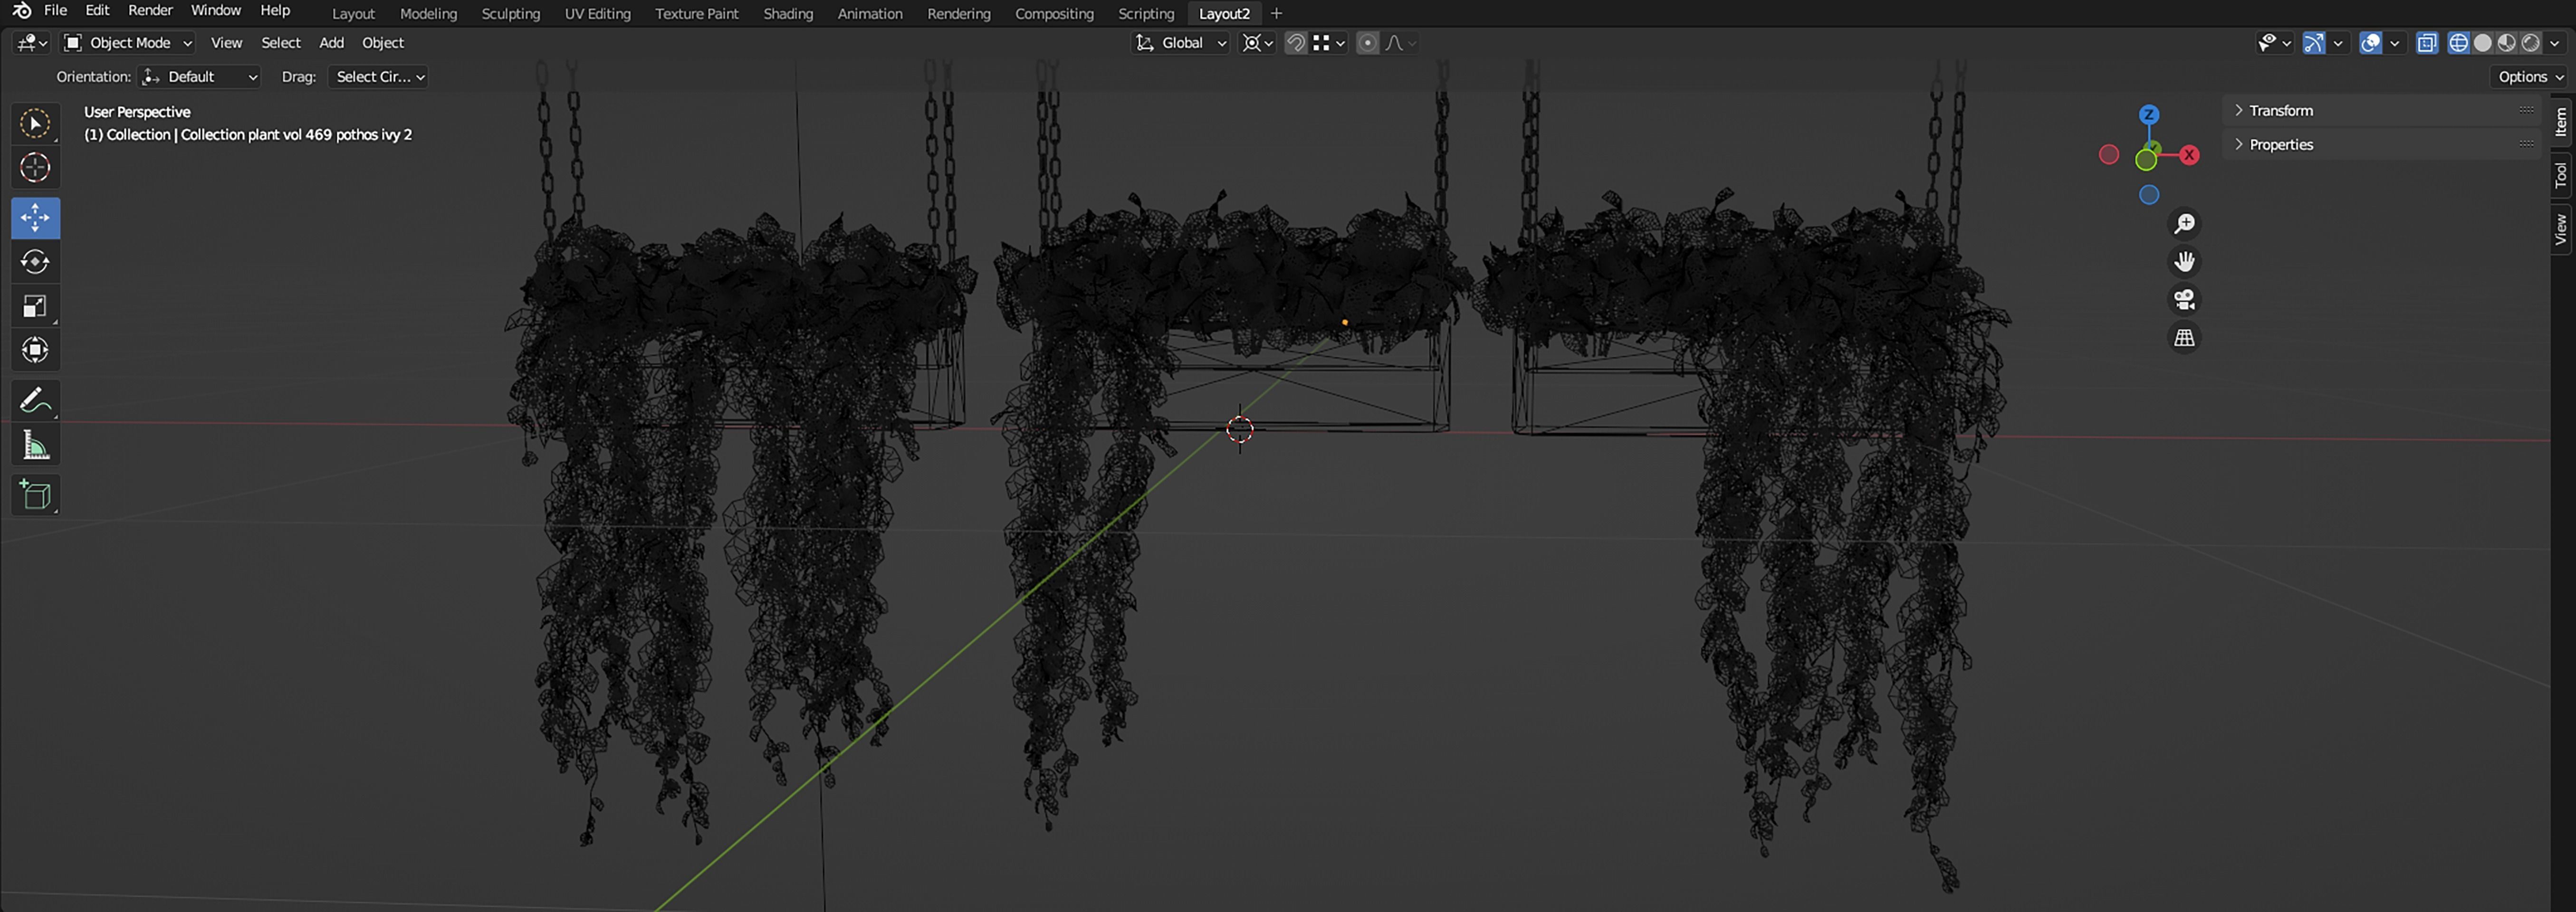Open the snapping element grid menu

point(1329,43)
